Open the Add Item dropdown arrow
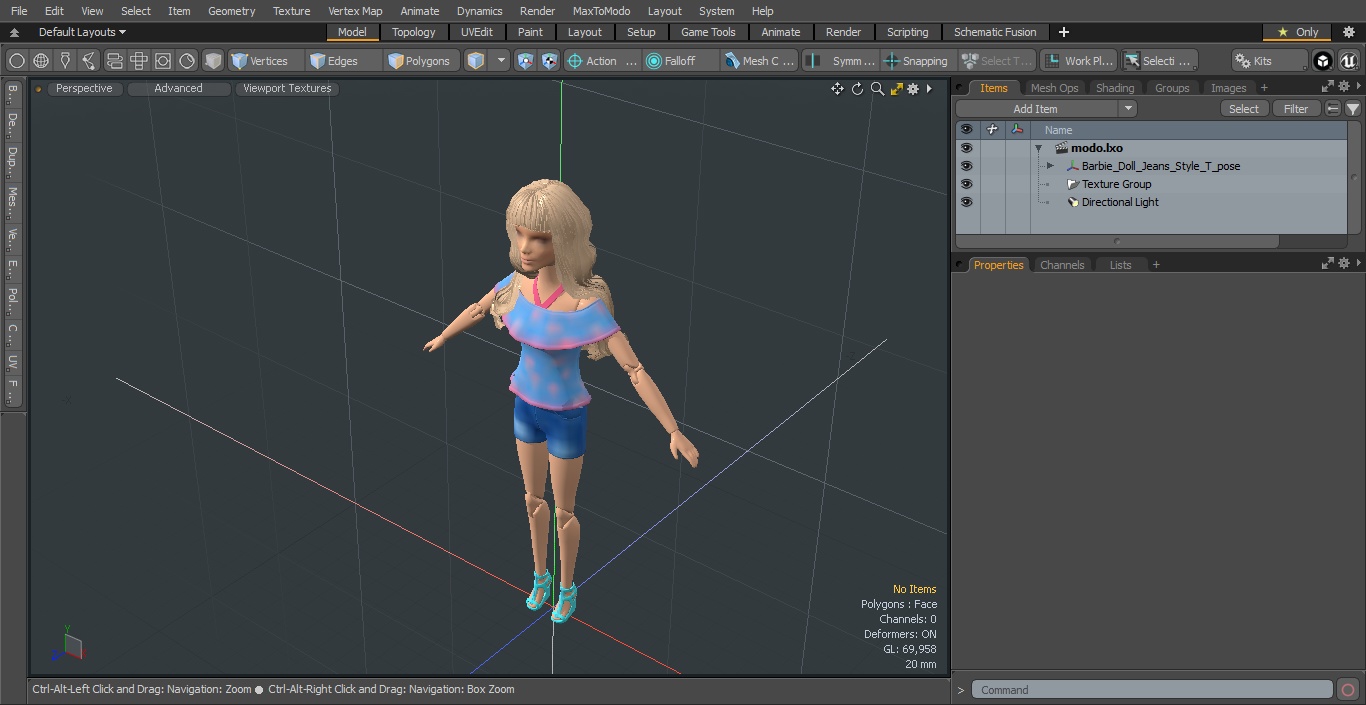This screenshot has height=705, width=1366. pos(1128,109)
